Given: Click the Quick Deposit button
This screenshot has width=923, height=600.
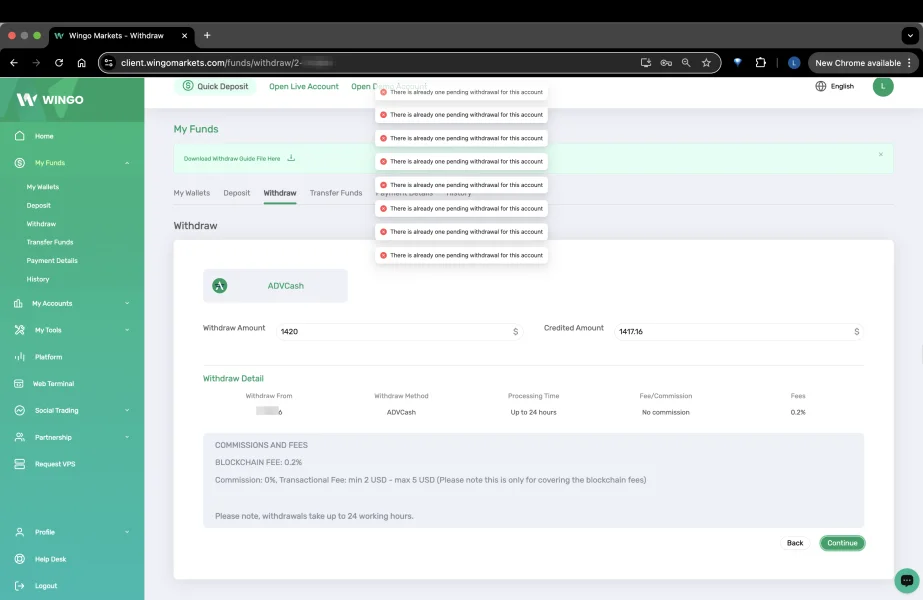Looking at the screenshot, I should tap(215, 86).
